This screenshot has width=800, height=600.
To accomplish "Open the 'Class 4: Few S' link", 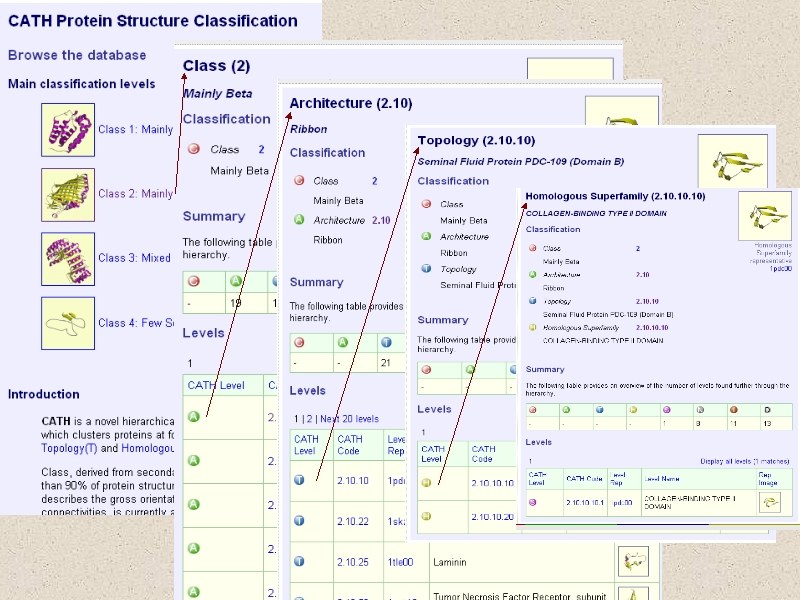I will pos(136,323).
